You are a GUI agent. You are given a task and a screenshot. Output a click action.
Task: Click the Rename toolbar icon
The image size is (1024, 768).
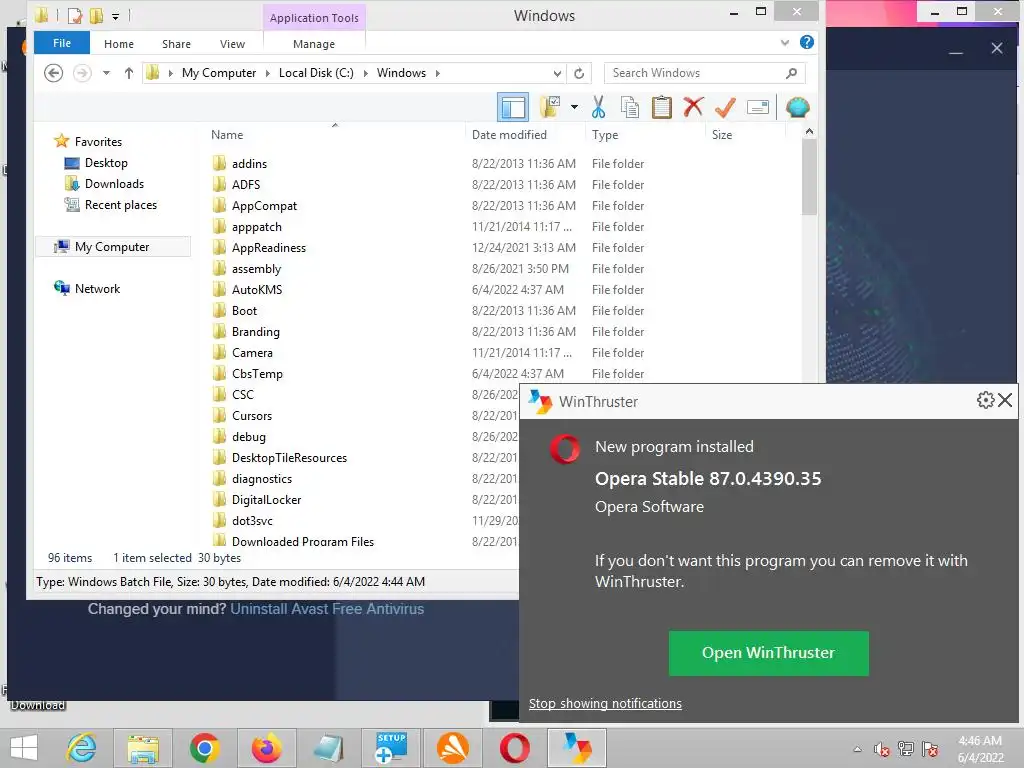pos(758,107)
